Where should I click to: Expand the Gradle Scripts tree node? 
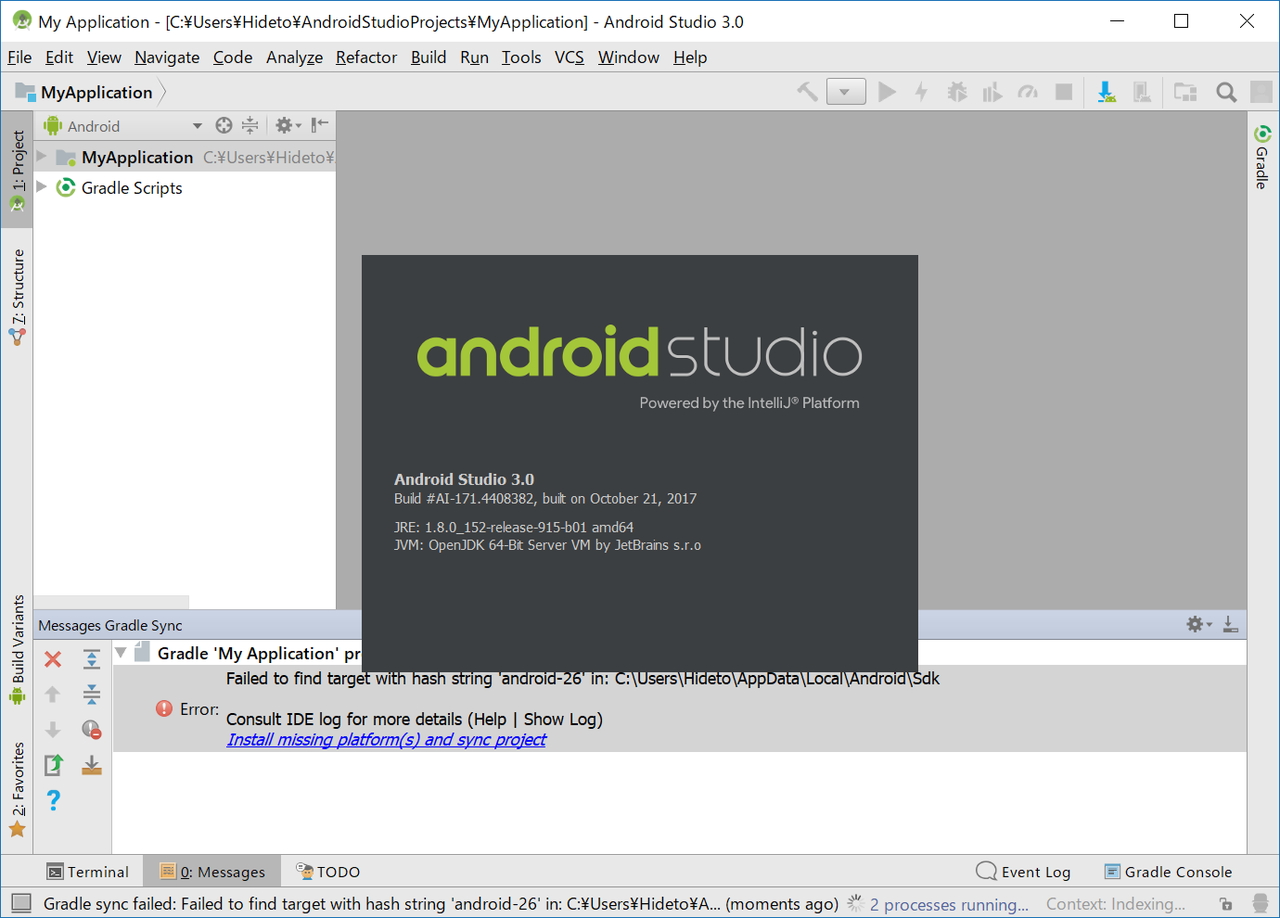(x=42, y=187)
